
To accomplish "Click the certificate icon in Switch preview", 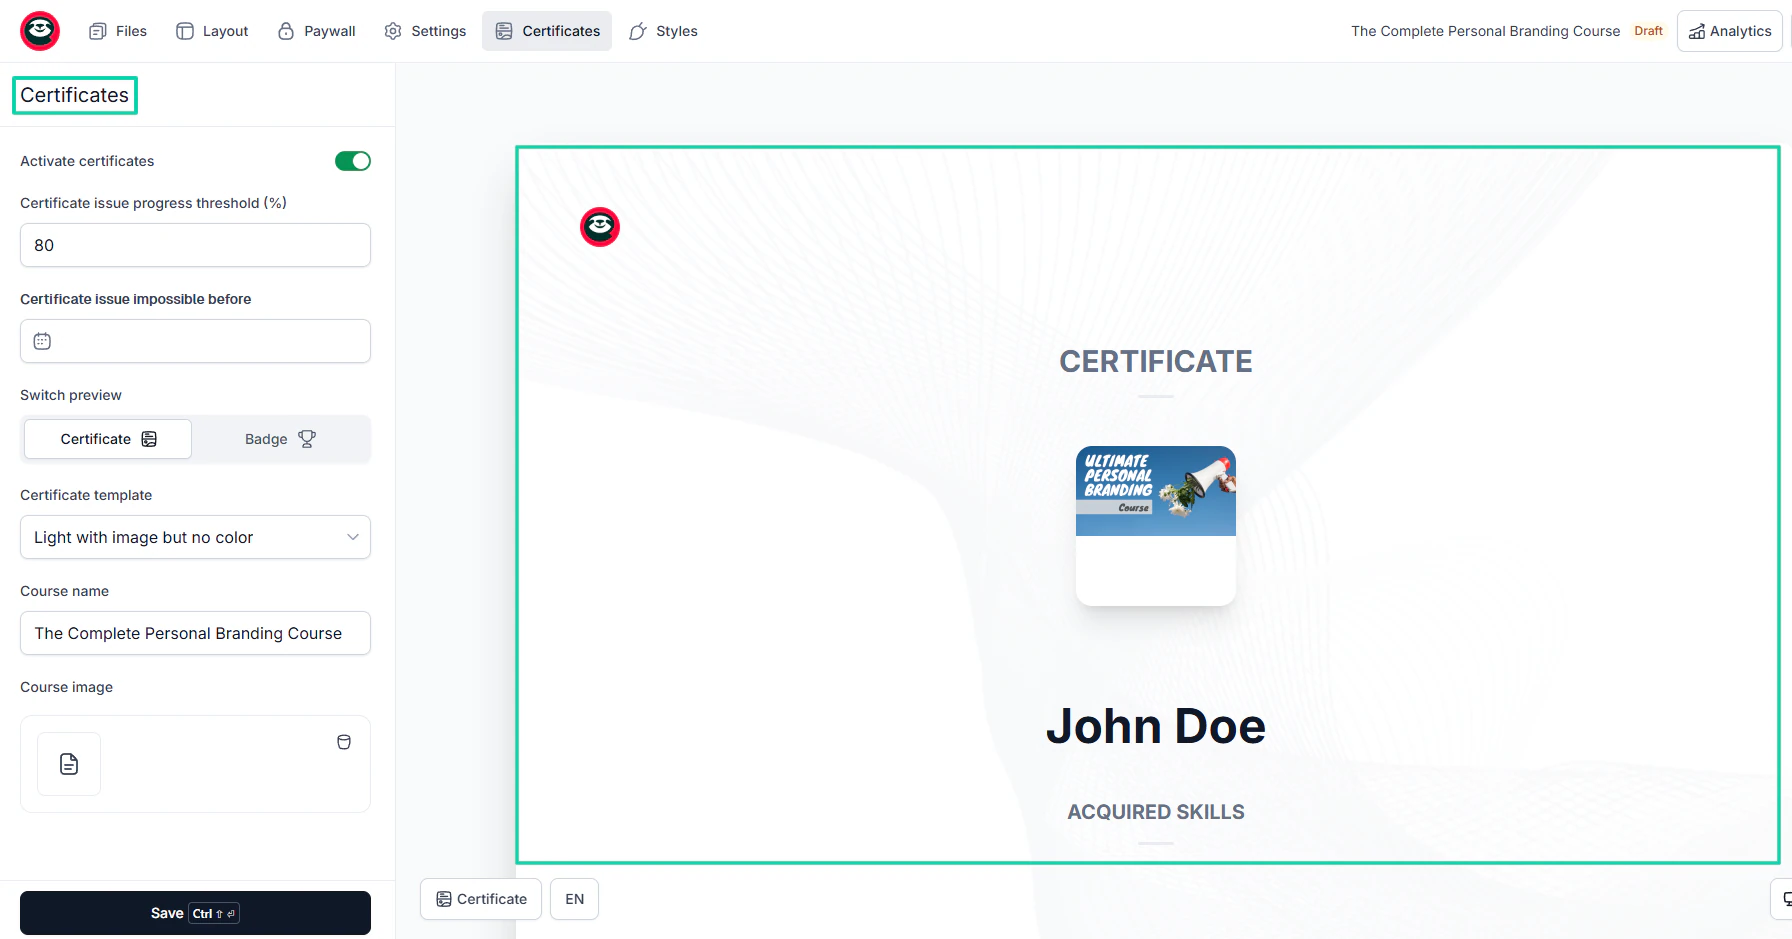I will 149,439.
